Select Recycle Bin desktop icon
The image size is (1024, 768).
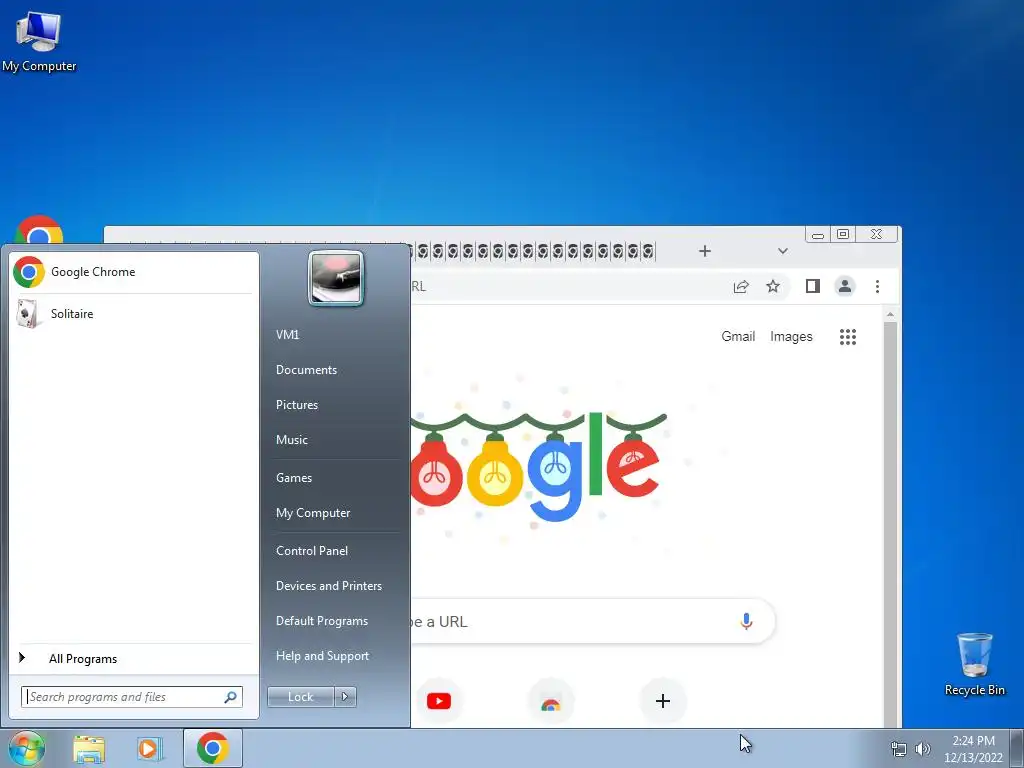(974, 664)
